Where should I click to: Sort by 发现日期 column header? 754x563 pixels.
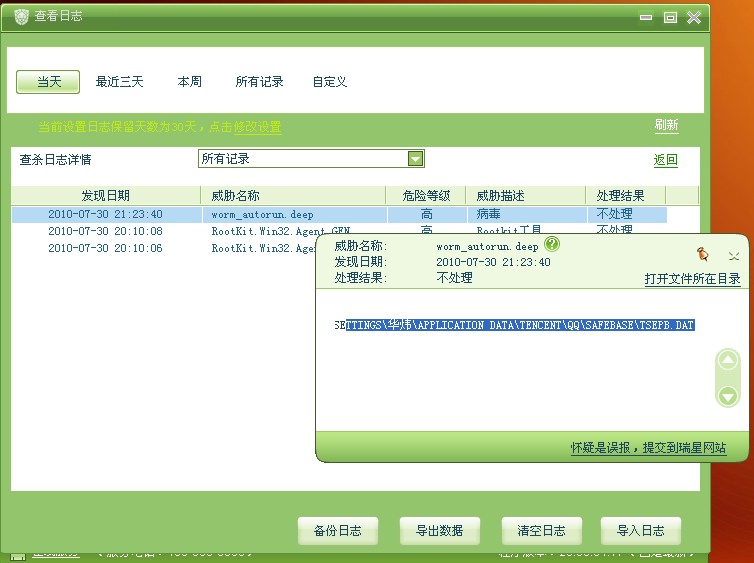105,196
